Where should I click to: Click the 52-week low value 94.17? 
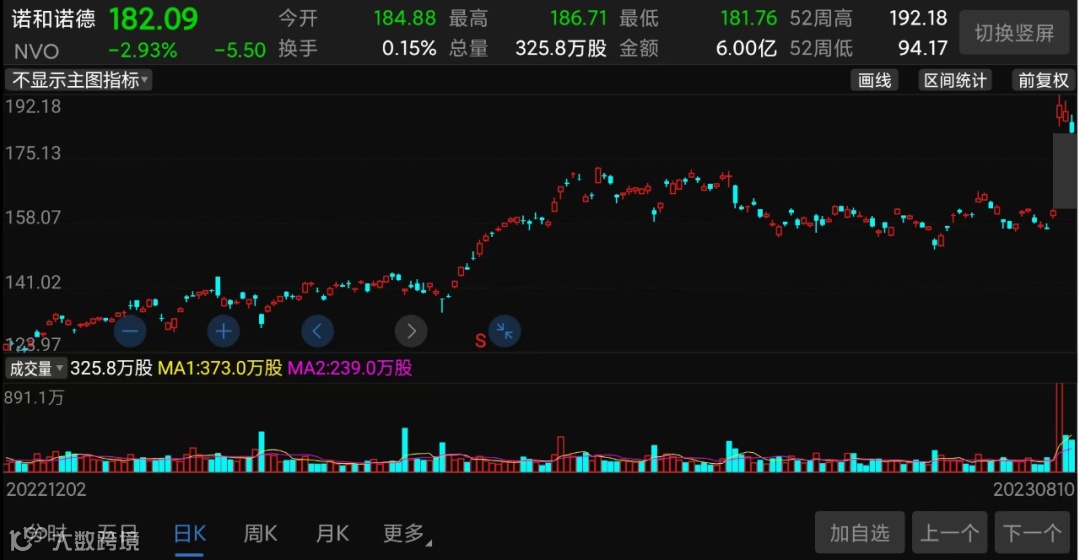pos(923,48)
